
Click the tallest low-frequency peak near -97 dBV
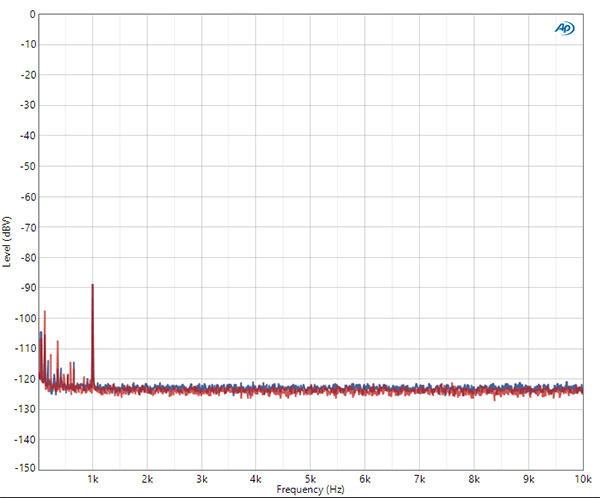pos(45,311)
